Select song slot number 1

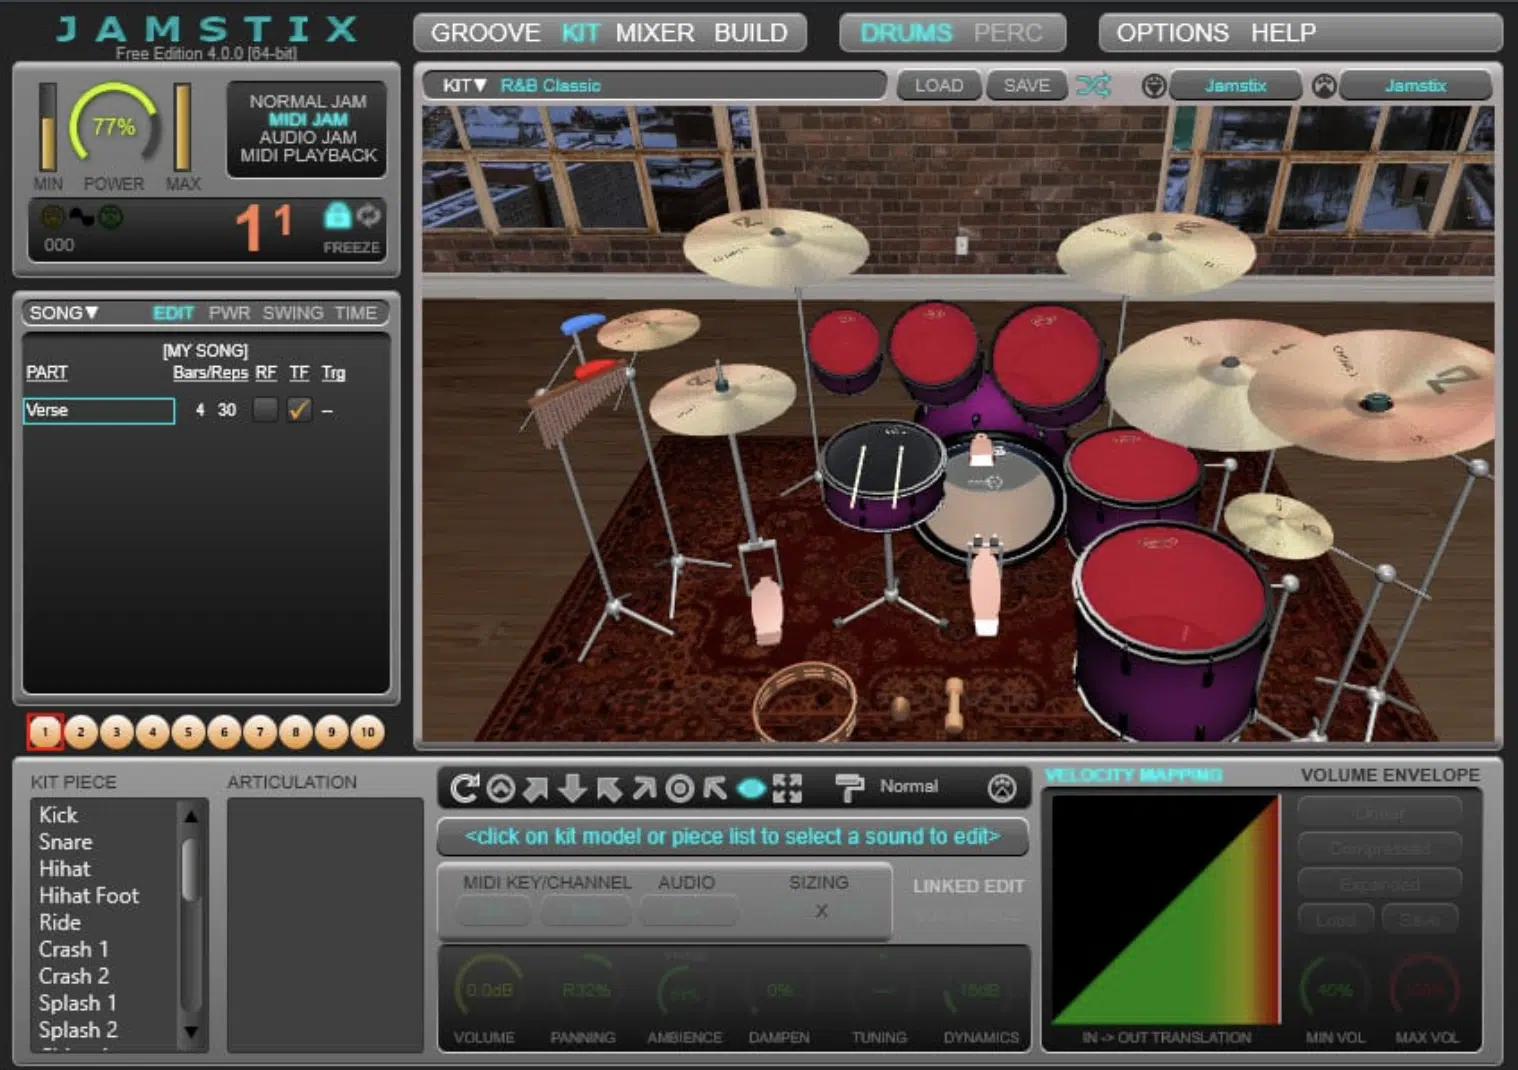[45, 732]
